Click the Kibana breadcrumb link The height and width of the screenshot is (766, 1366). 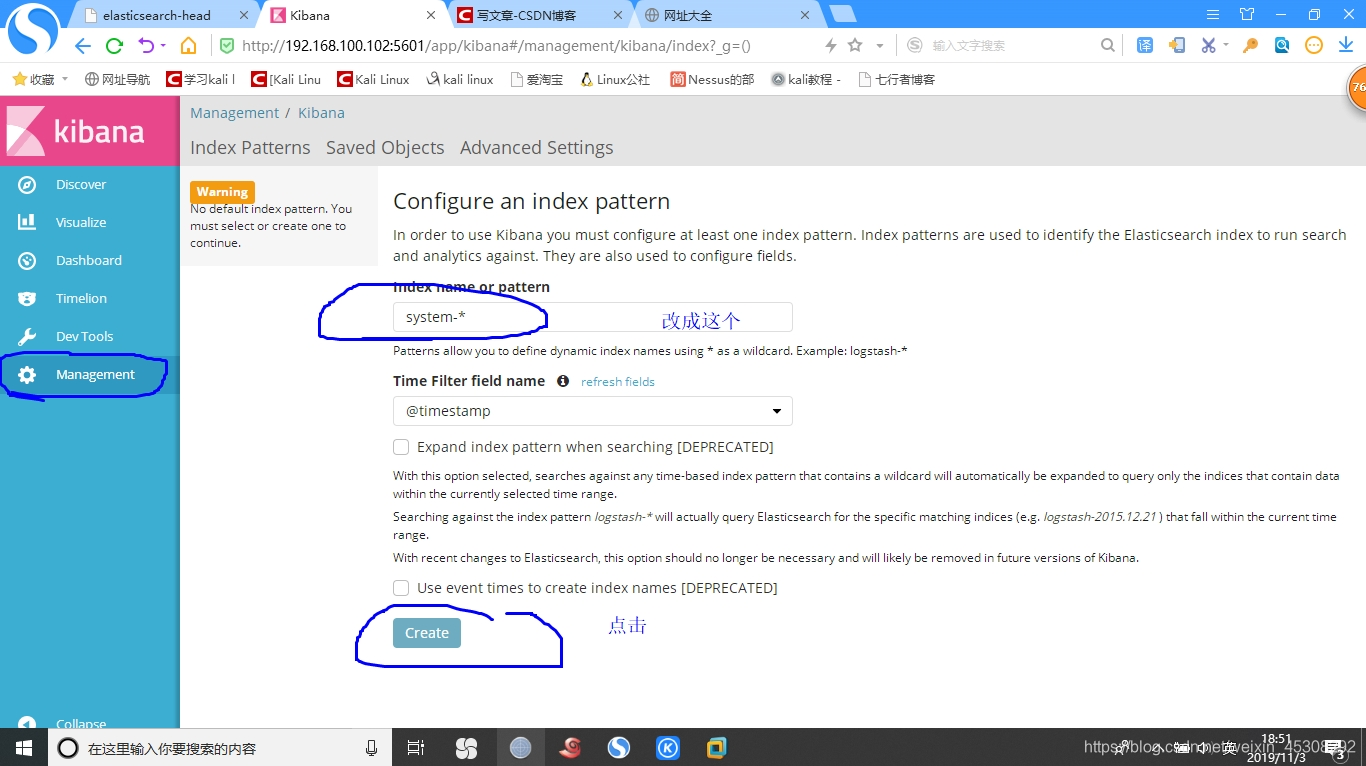coord(321,113)
